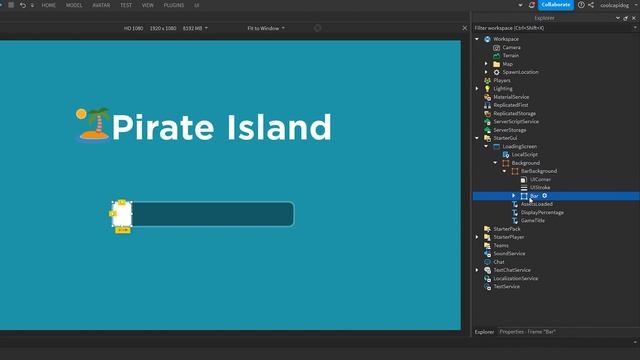Select the DisplayPercentage row
This screenshot has width=640, height=360.
pyautogui.click(x=556, y=212)
